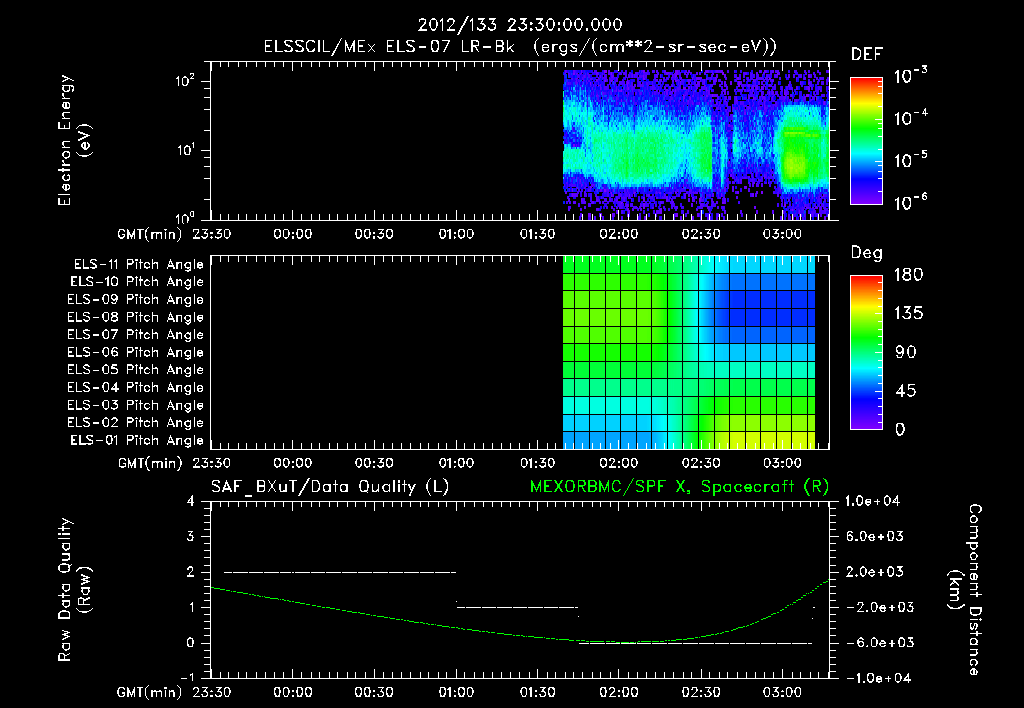1024x708 pixels.
Task: Click the SAF_BXuT/Data Quality (L) legend
Action: pos(330,487)
